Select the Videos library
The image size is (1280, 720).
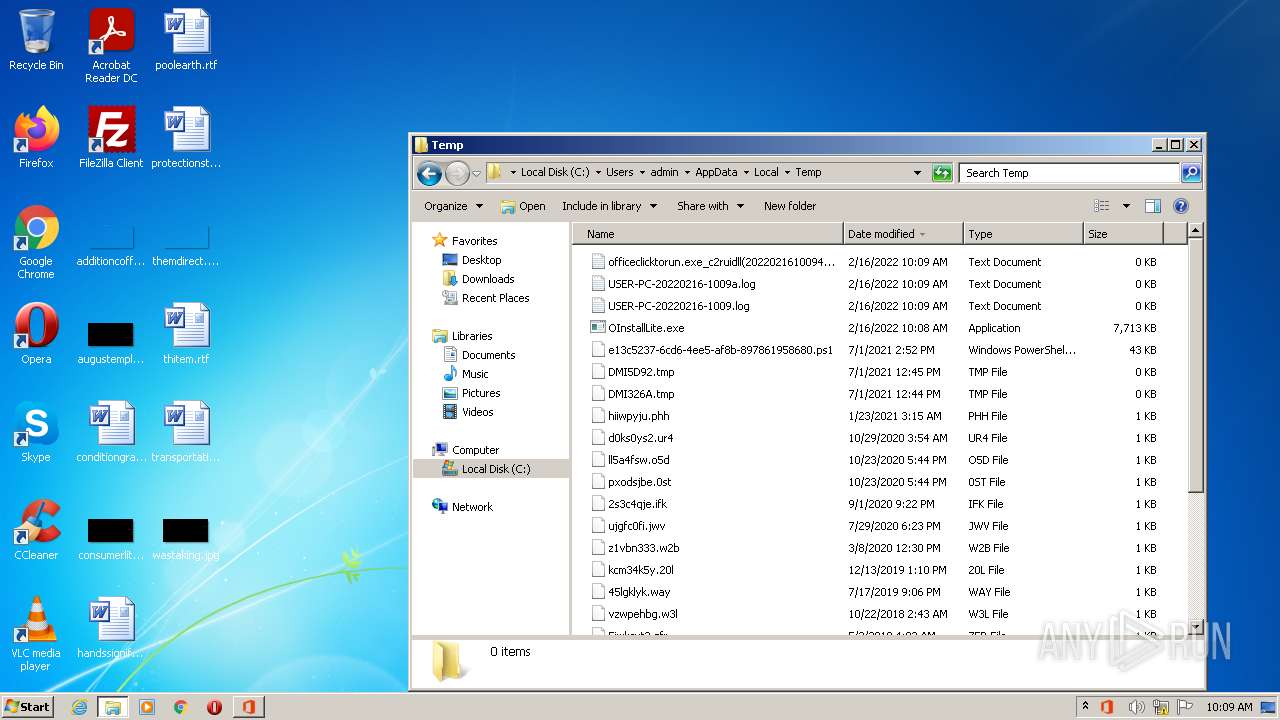[468, 412]
